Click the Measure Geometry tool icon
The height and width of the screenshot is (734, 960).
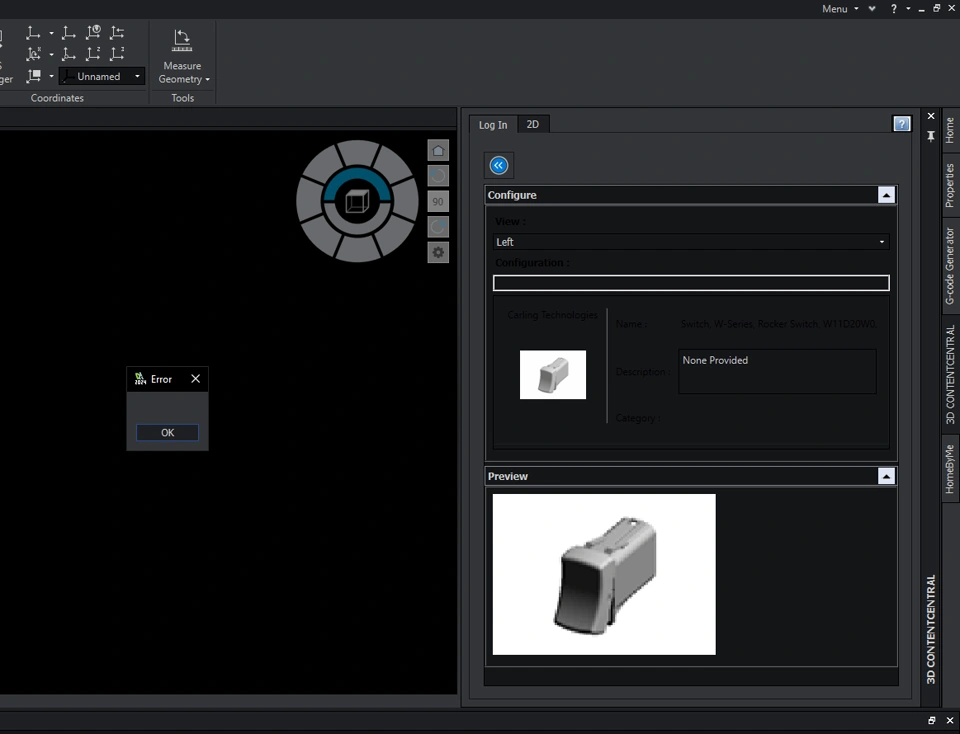point(182,40)
